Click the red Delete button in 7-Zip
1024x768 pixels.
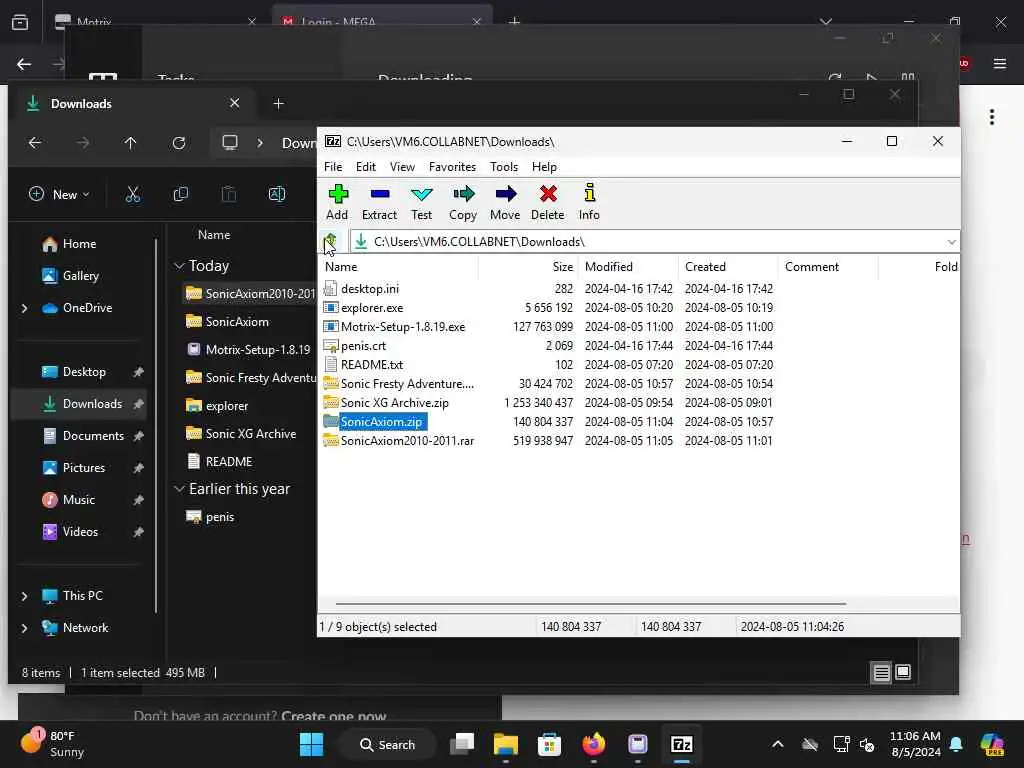pyautogui.click(x=547, y=202)
